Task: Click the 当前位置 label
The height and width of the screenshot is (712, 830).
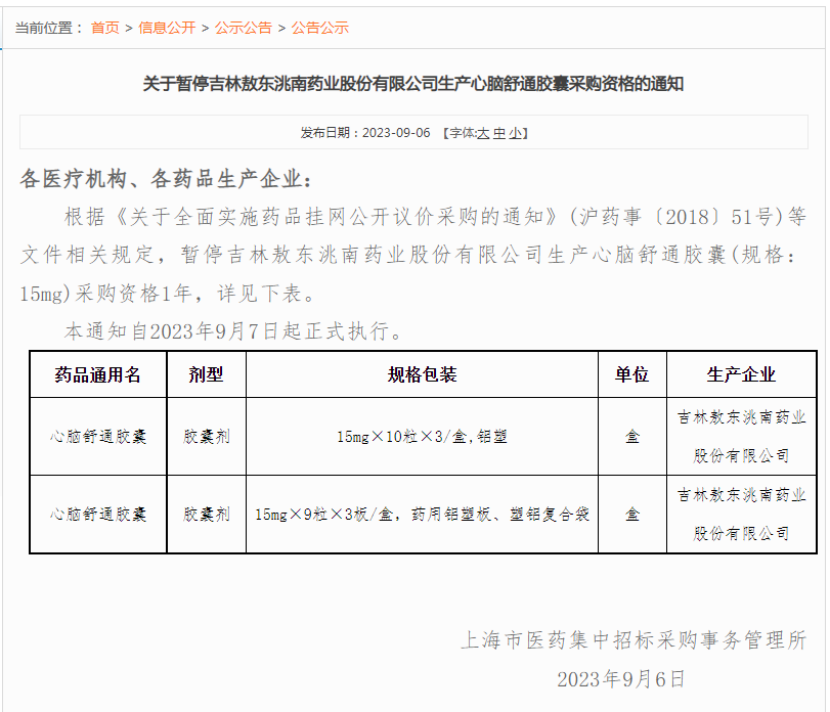Action: pos(48,28)
